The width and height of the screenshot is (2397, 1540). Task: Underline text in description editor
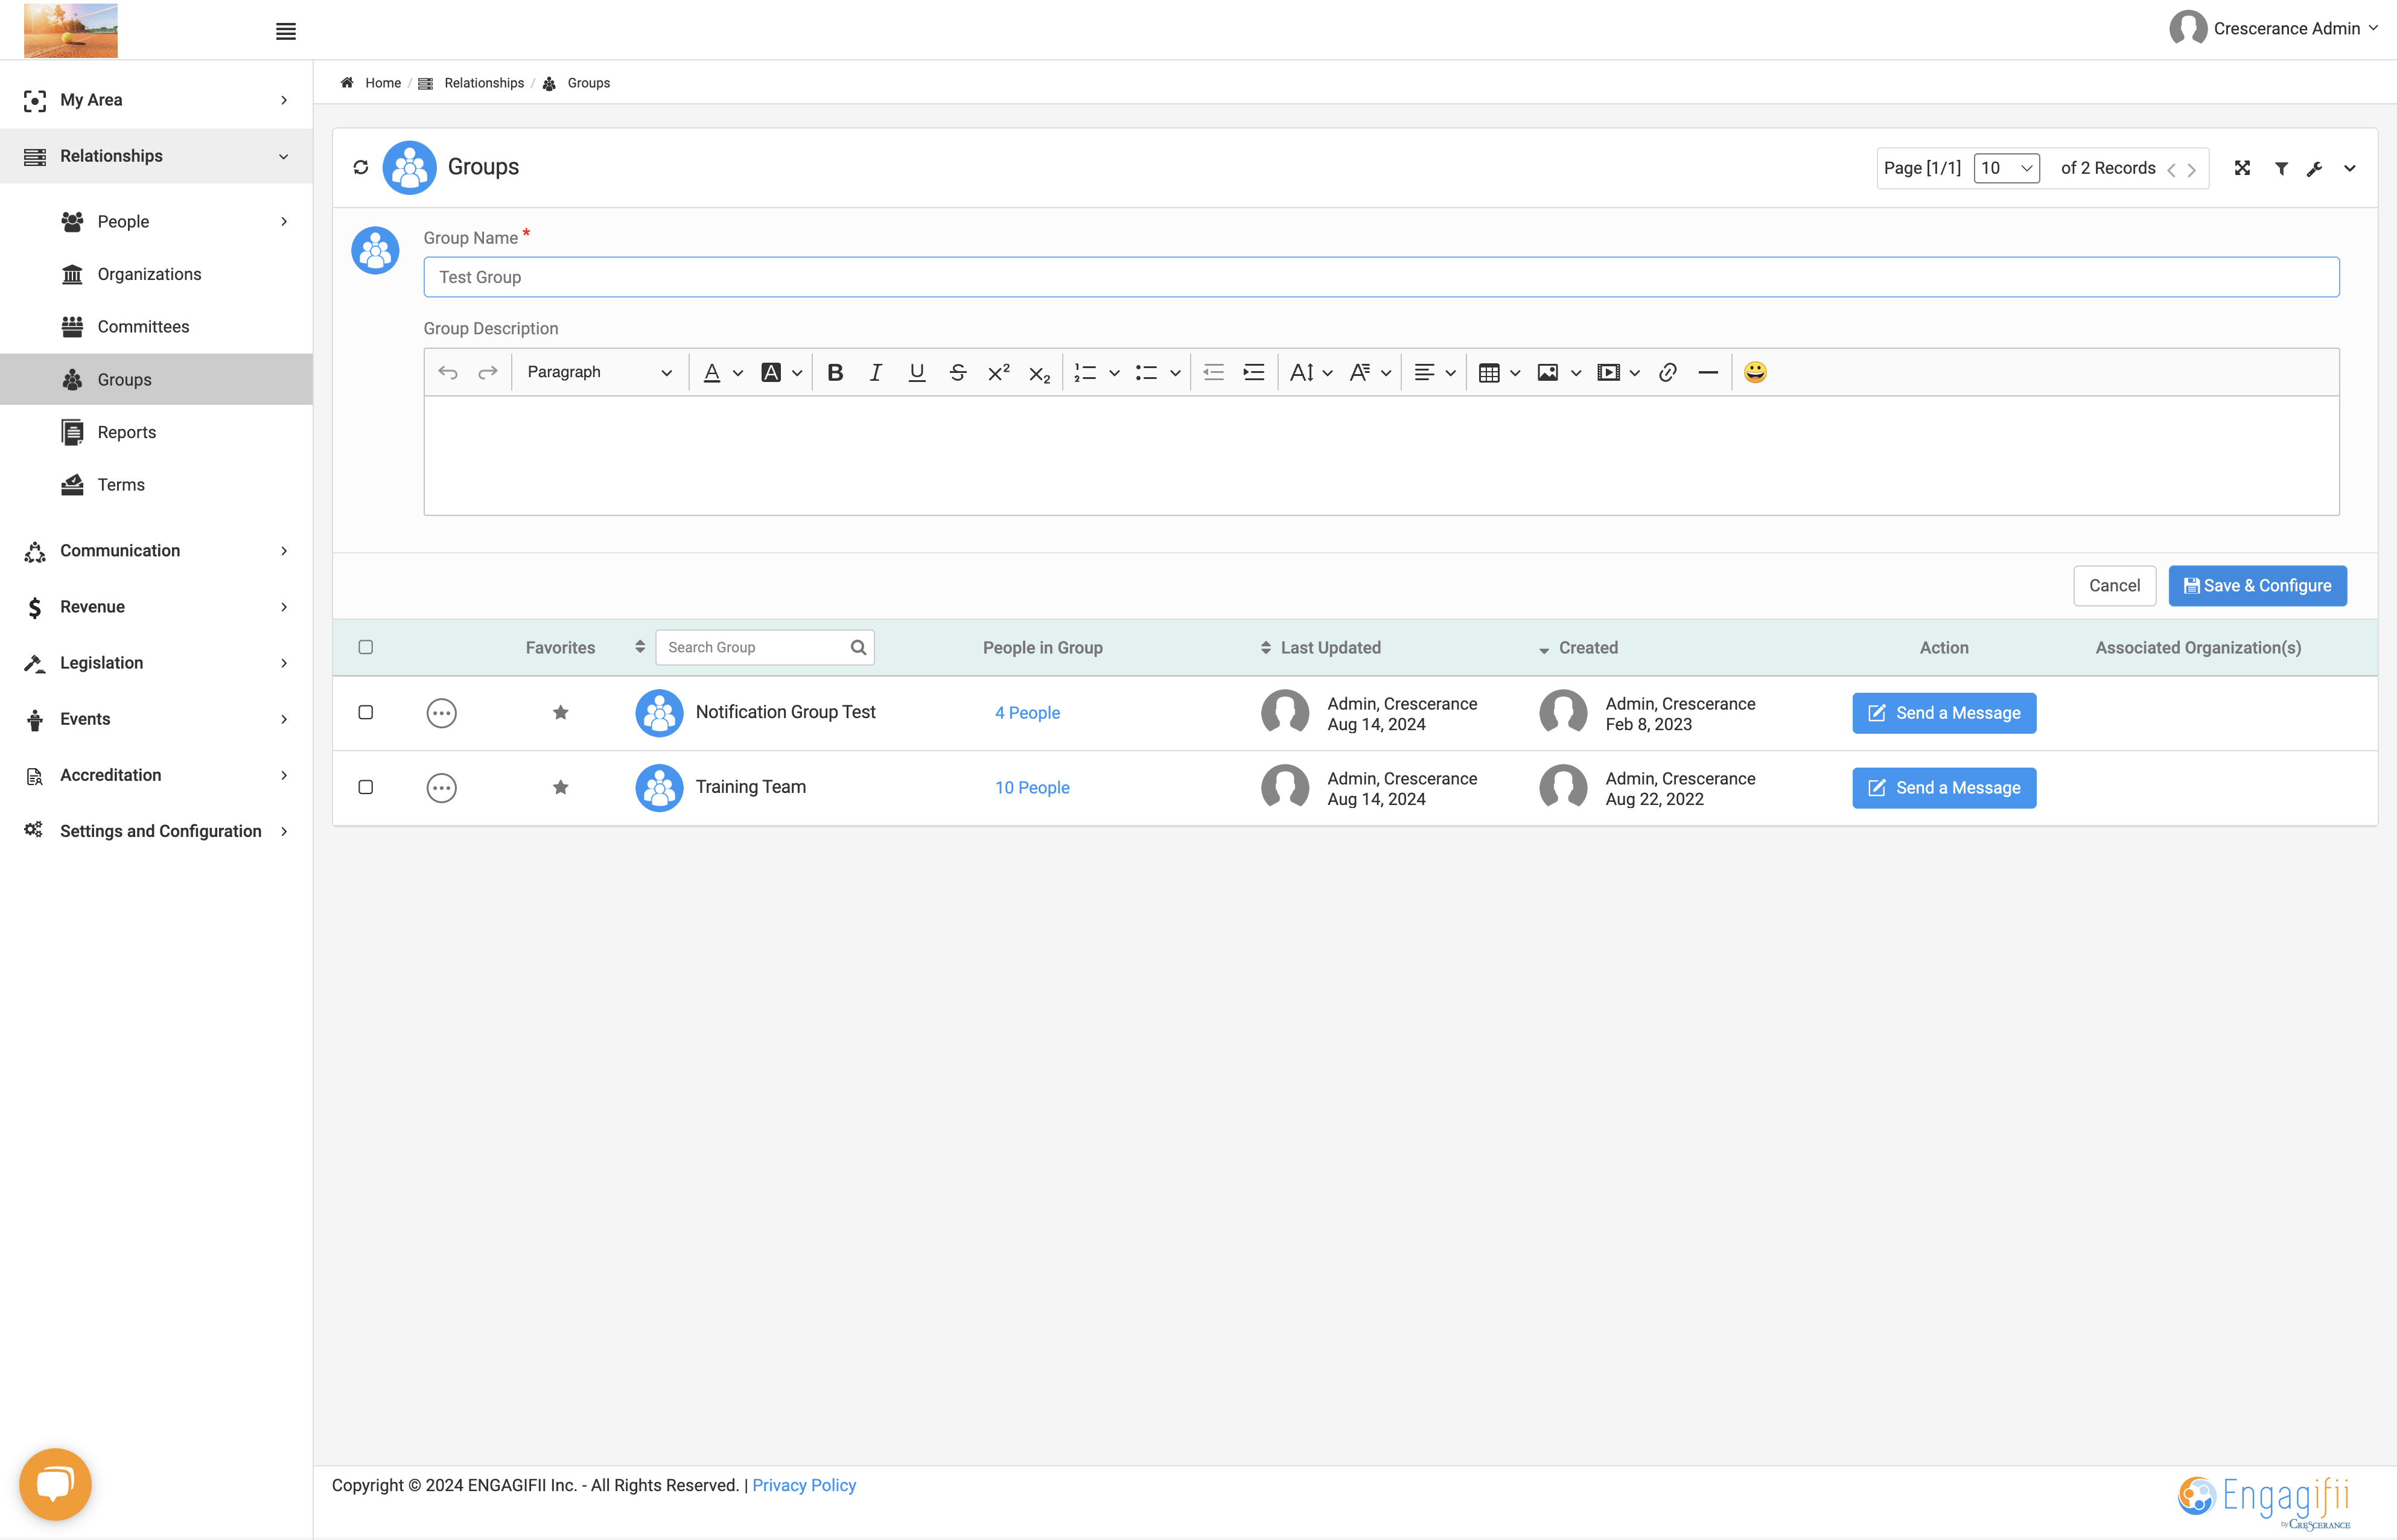[916, 372]
